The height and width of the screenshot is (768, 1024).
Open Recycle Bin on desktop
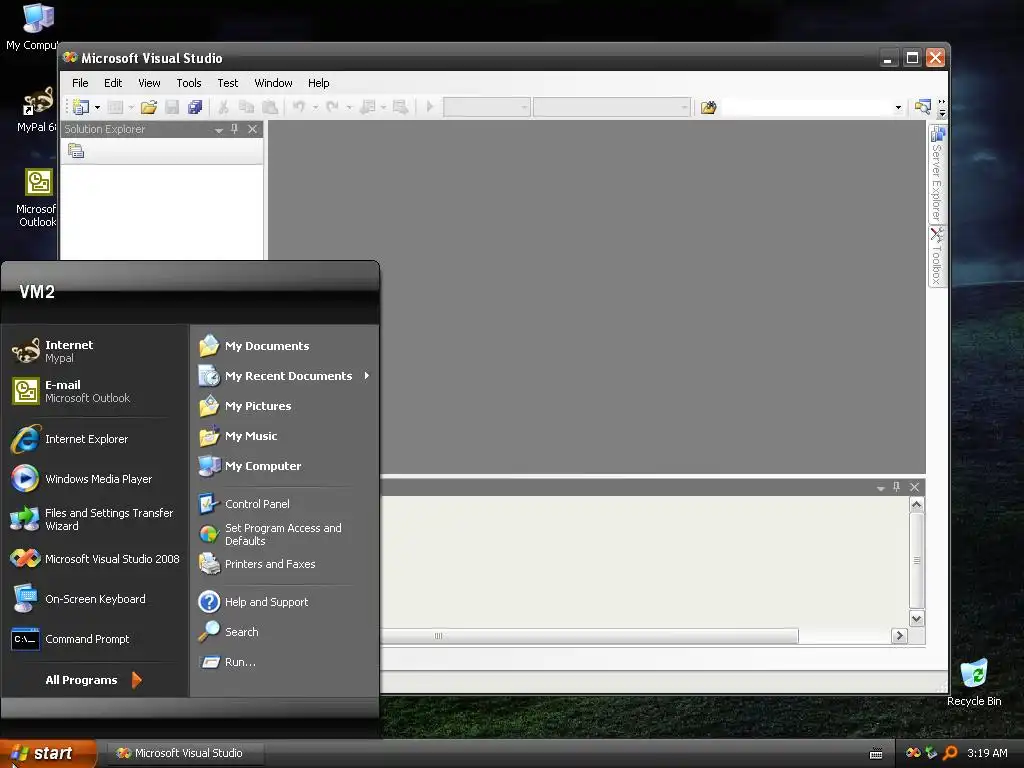point(974,682)
